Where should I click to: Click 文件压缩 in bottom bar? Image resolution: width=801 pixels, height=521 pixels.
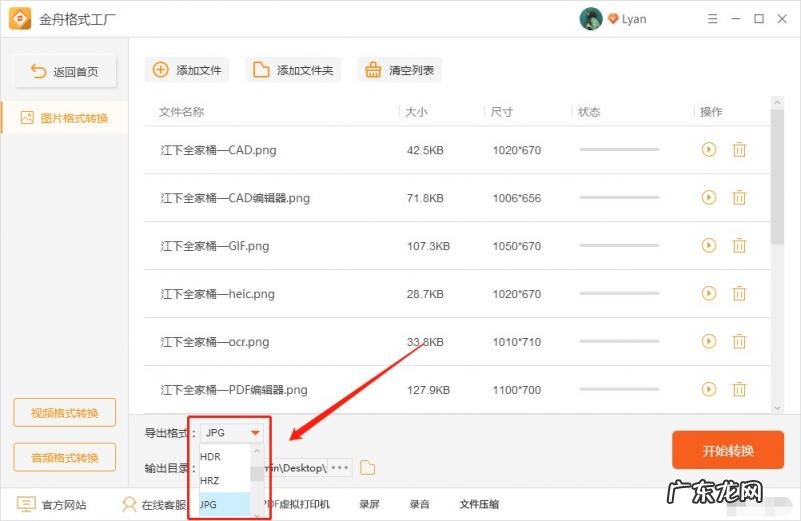pyautogui.click(x=479, y=505)
